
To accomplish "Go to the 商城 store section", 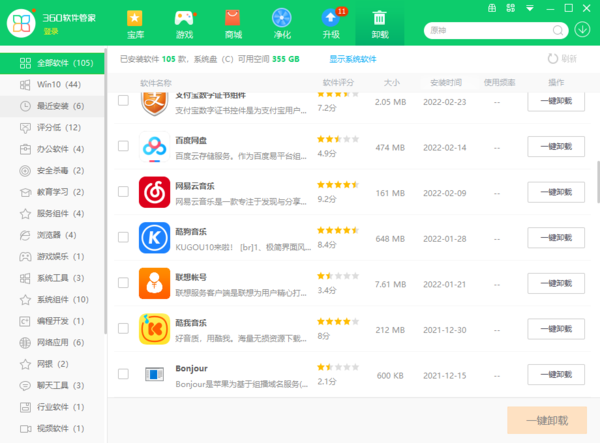I will point(233,23).
